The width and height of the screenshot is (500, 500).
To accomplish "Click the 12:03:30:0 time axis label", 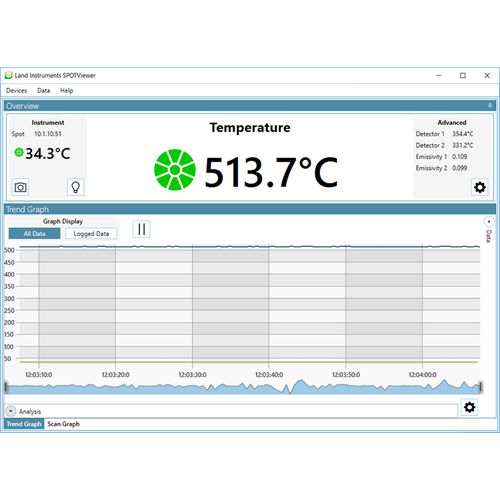I will pos(192,375).
